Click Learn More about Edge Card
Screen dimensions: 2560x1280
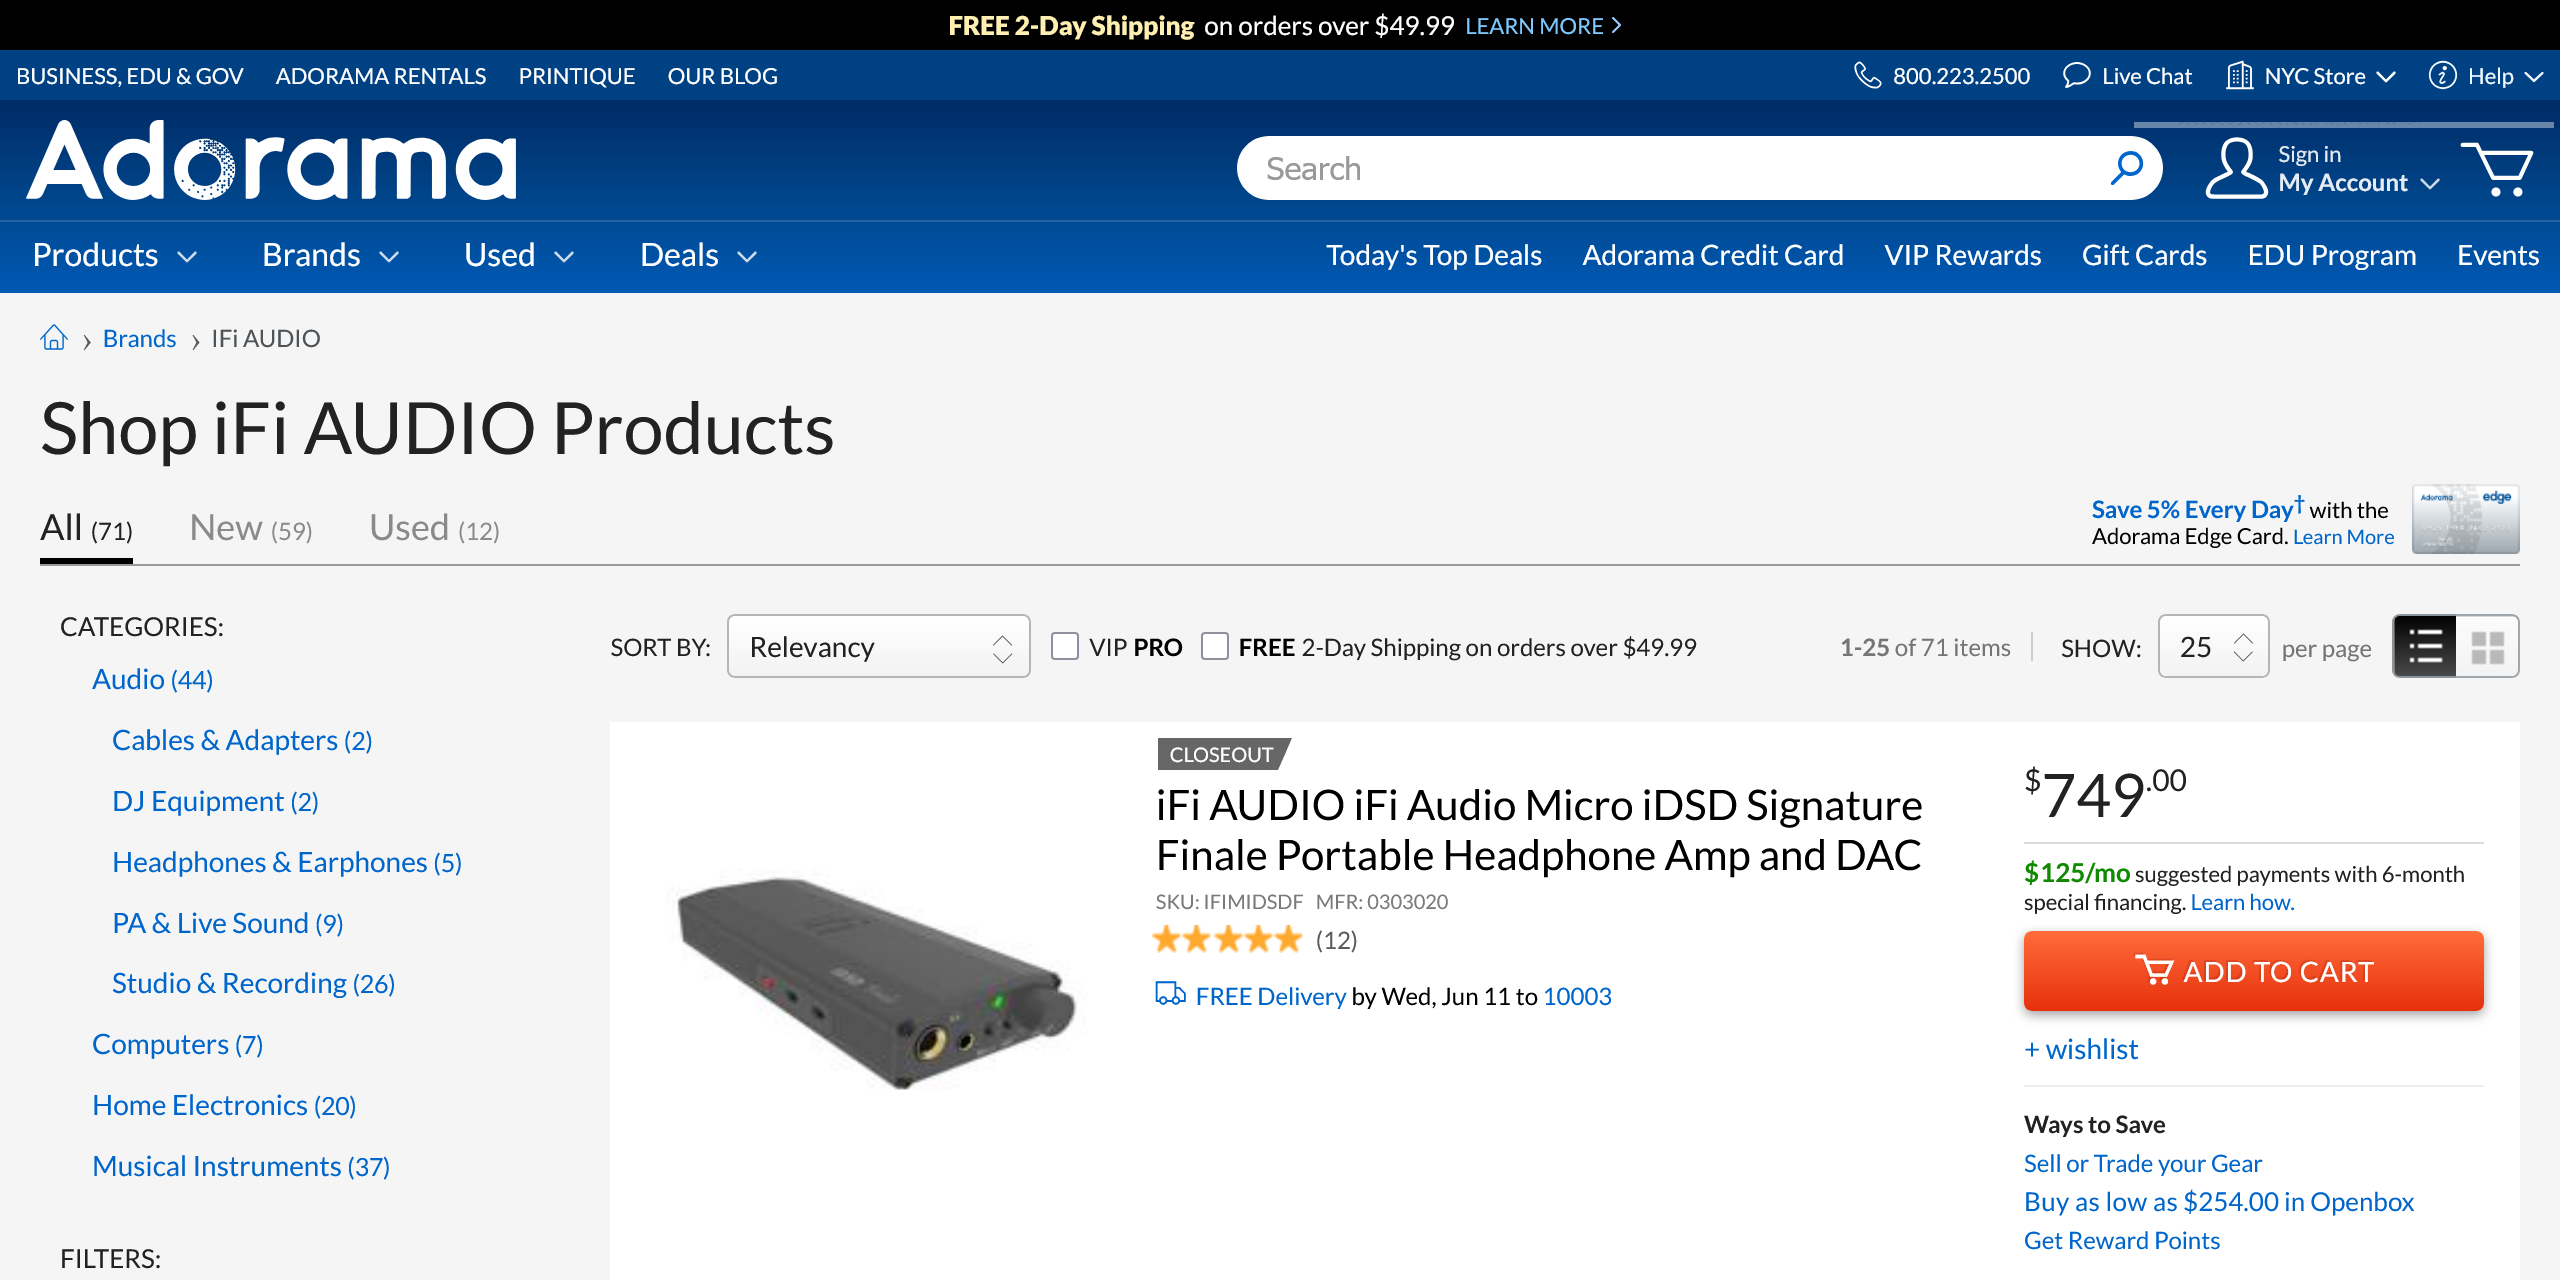click(2343, 537)
